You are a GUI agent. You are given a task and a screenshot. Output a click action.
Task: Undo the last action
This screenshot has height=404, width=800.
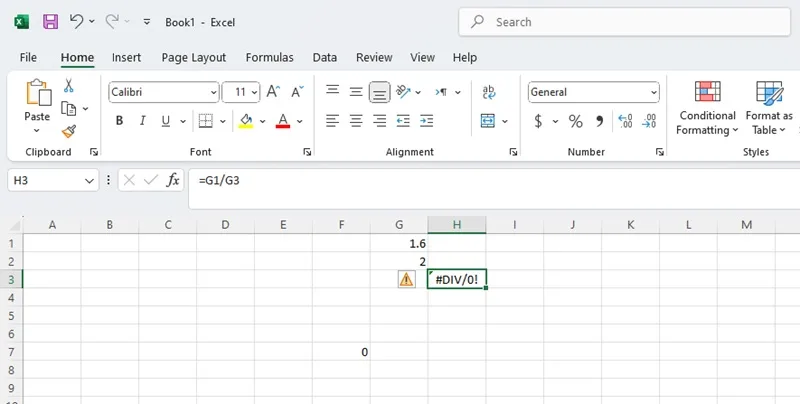(x=77, y=21)
